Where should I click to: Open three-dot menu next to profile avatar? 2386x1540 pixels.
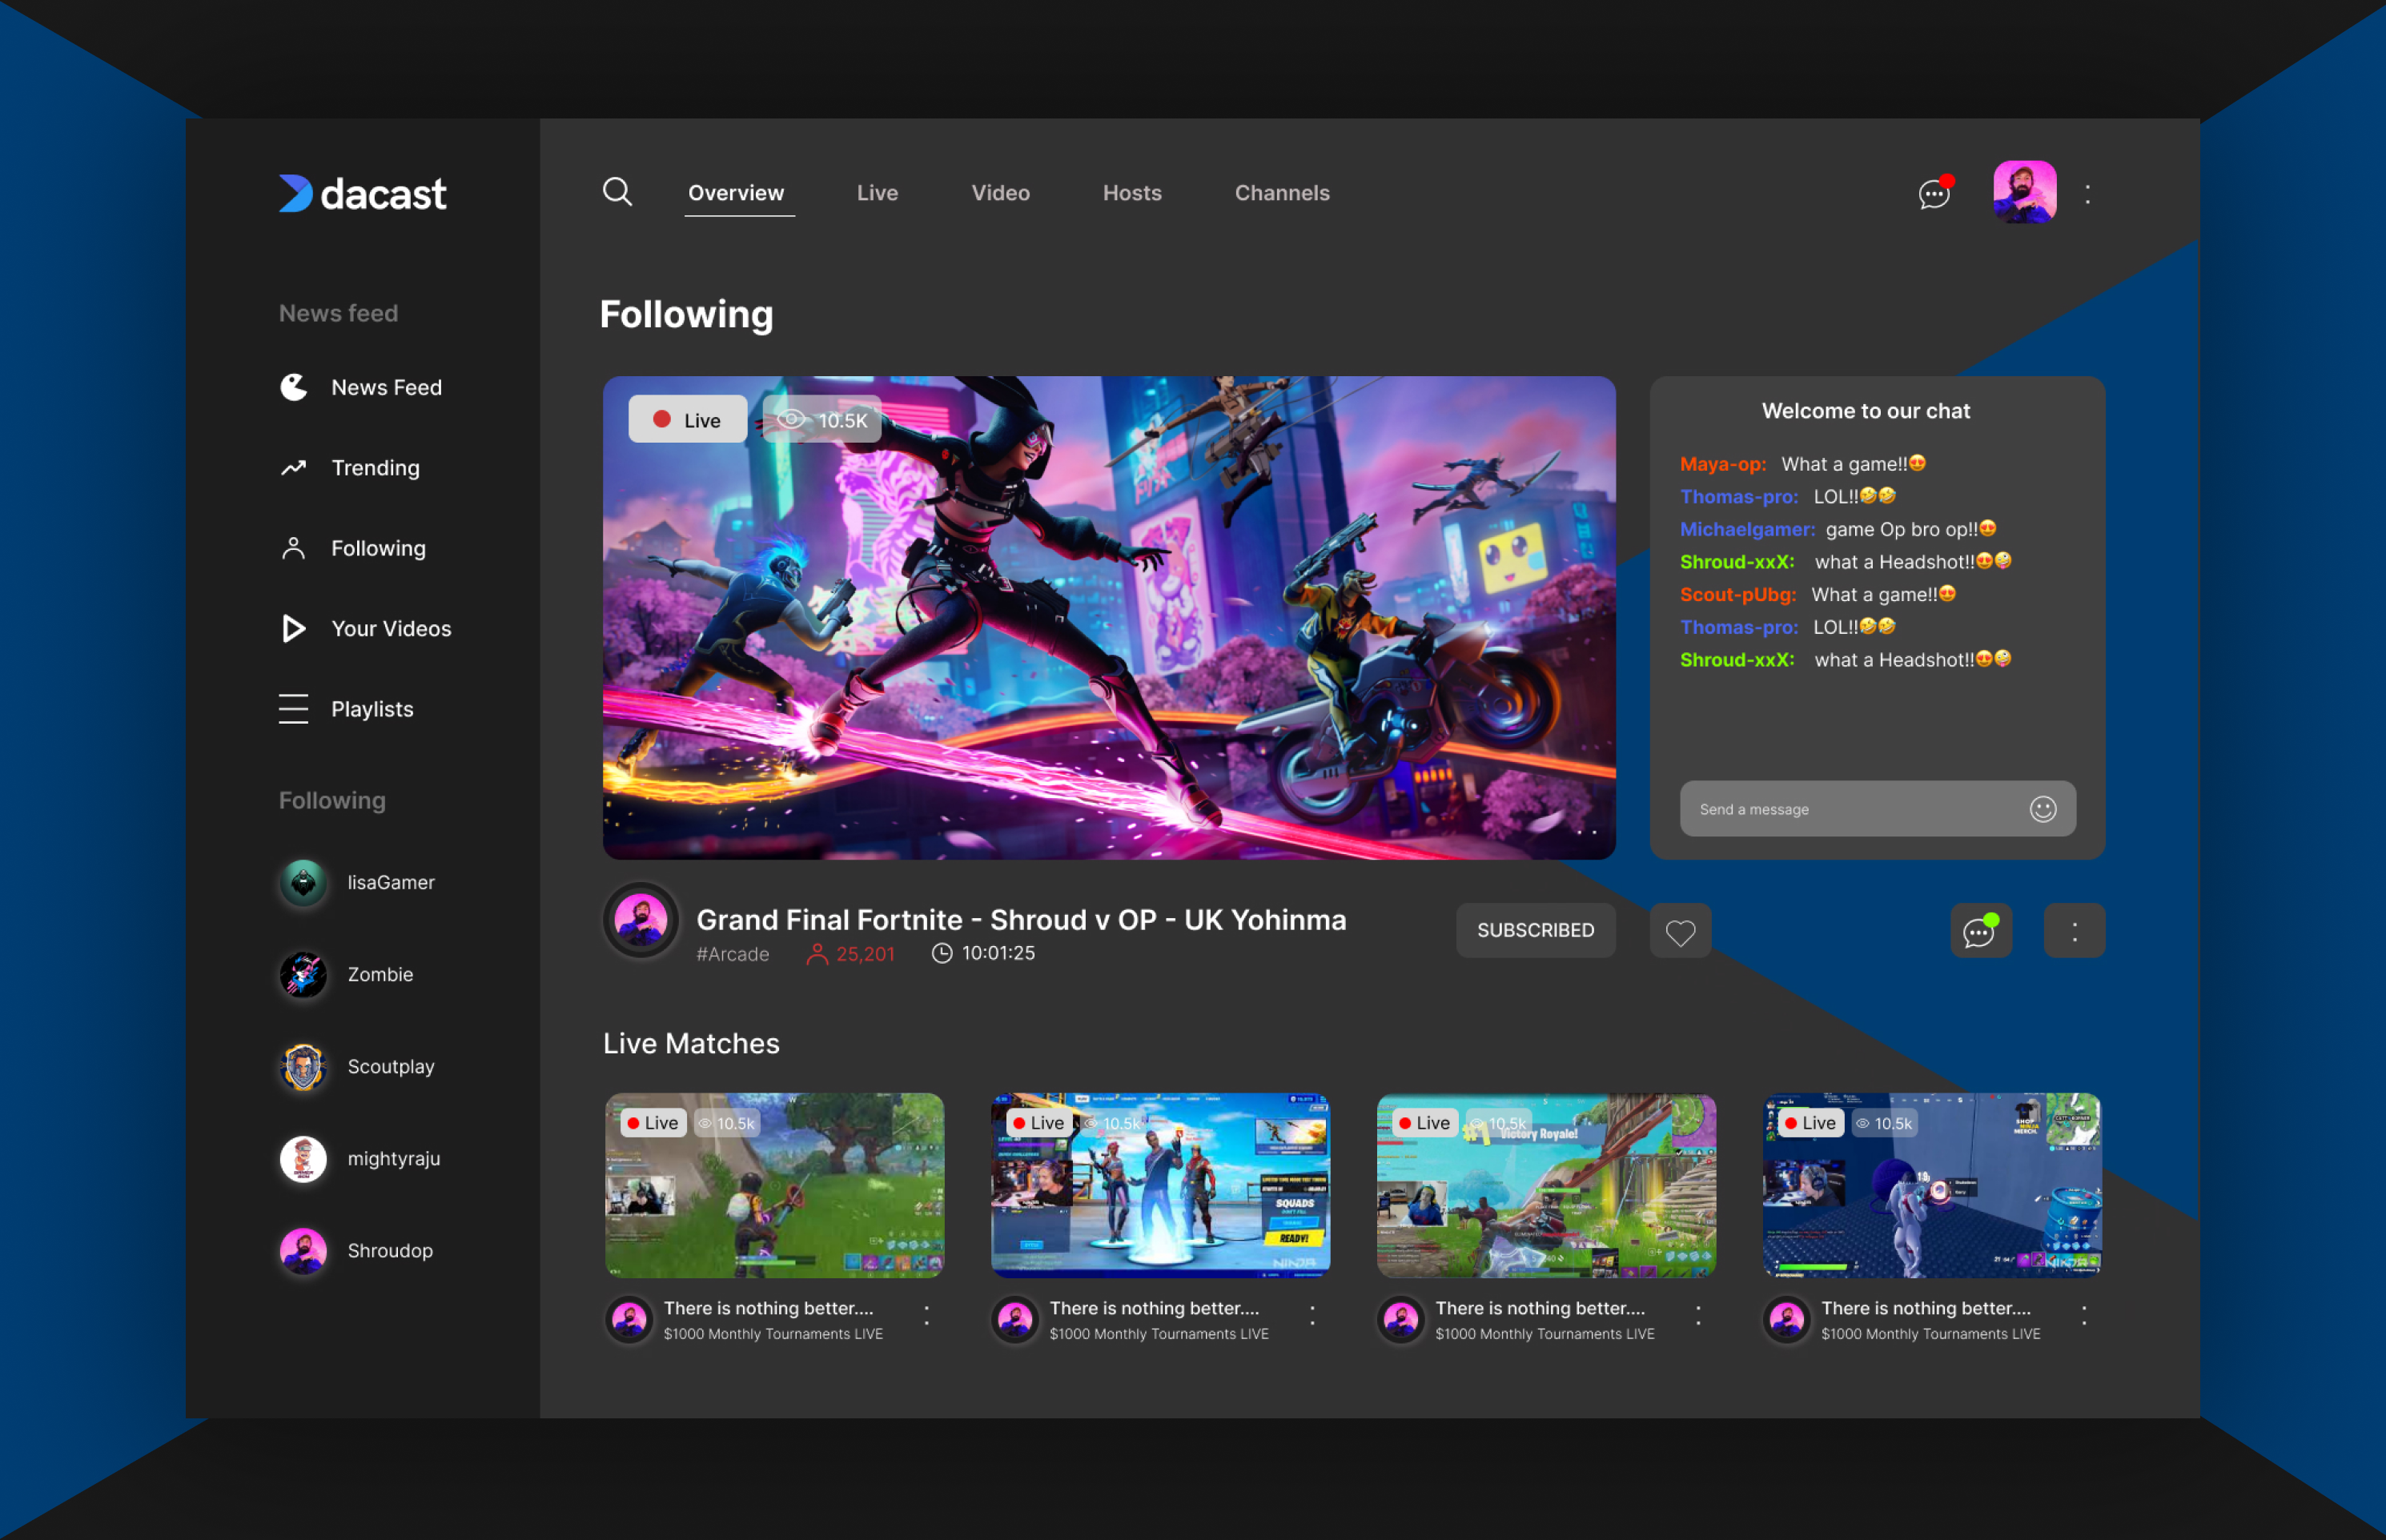coord(2087,194)
